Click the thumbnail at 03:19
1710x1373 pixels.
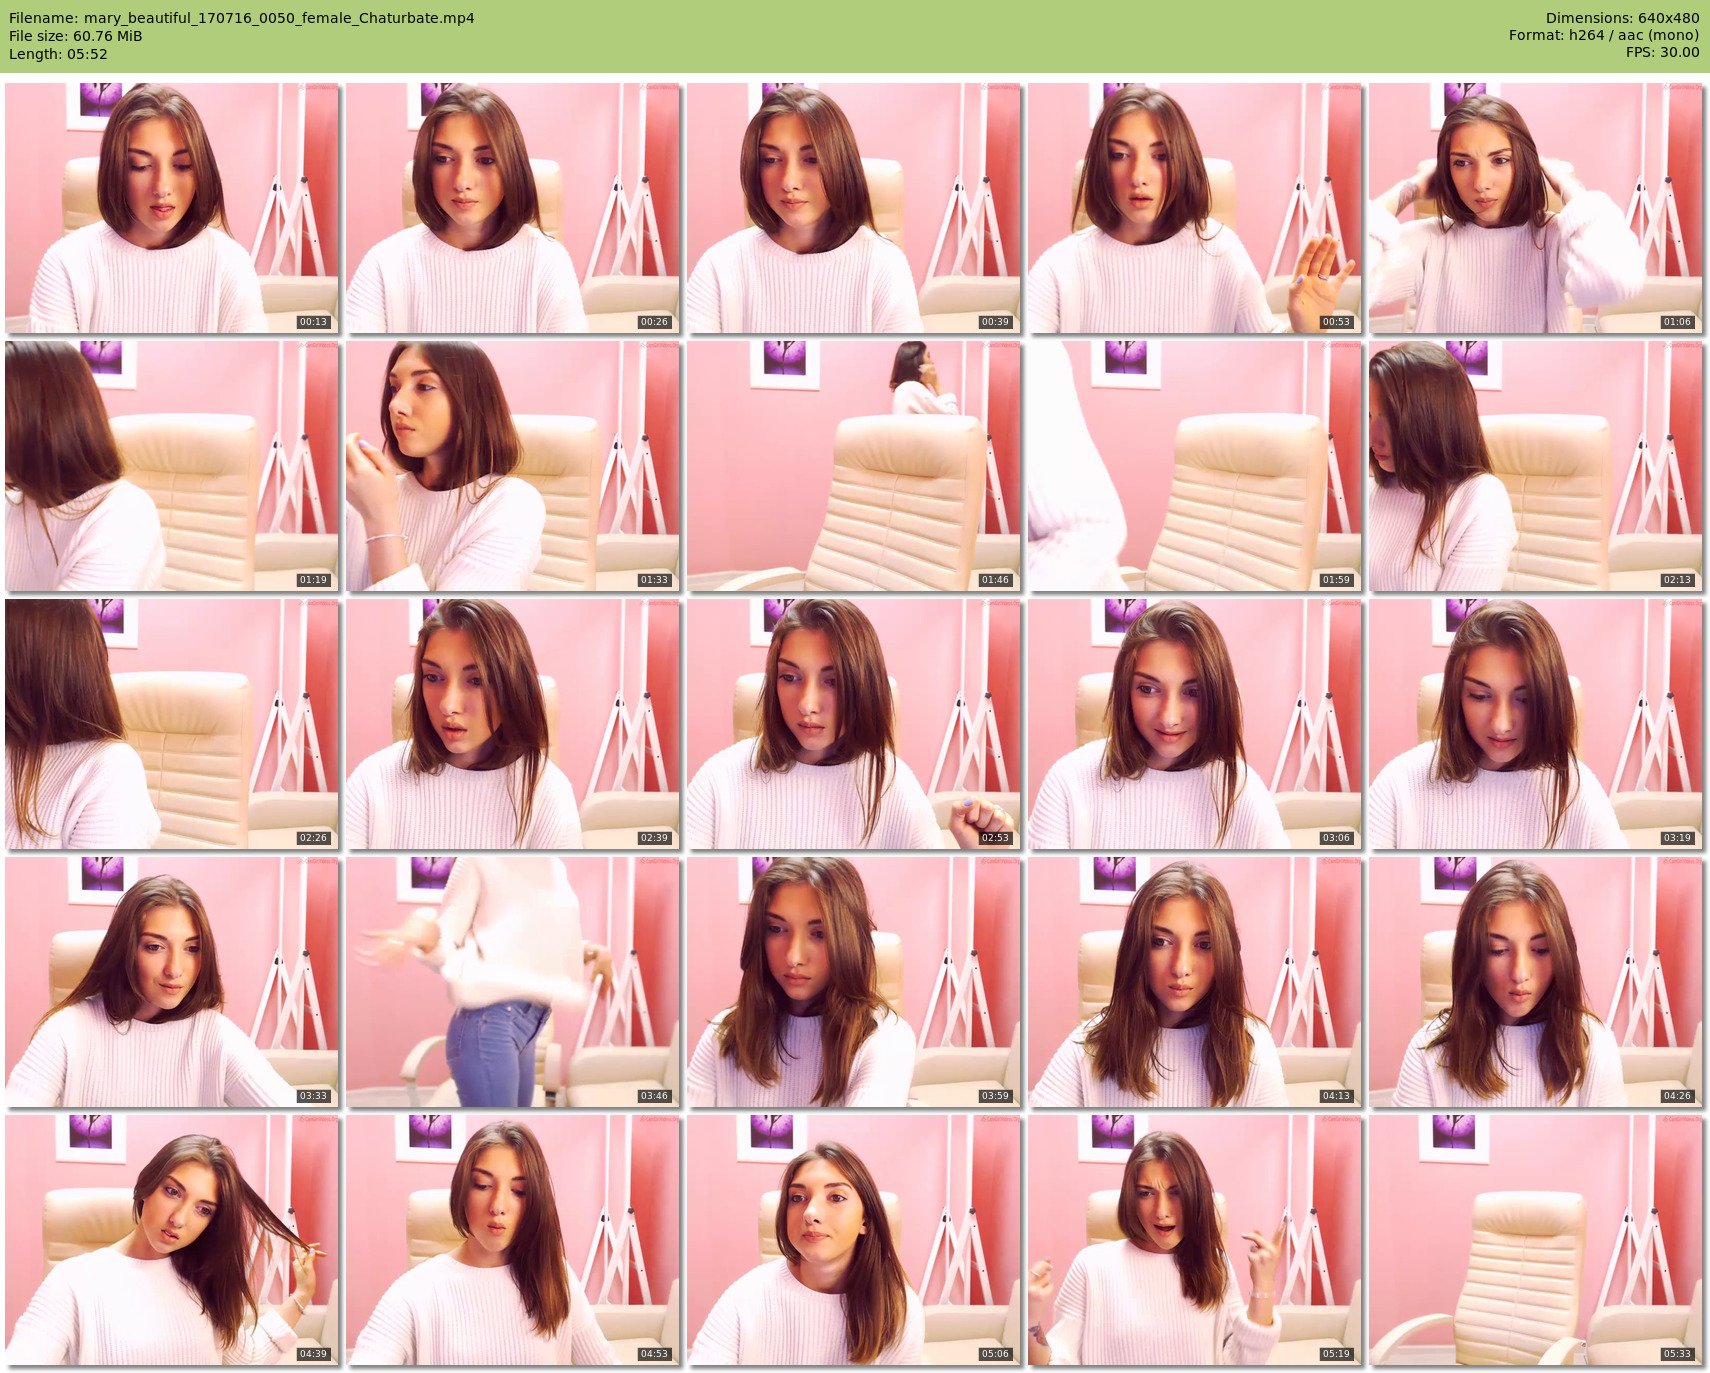(1536, 724)
